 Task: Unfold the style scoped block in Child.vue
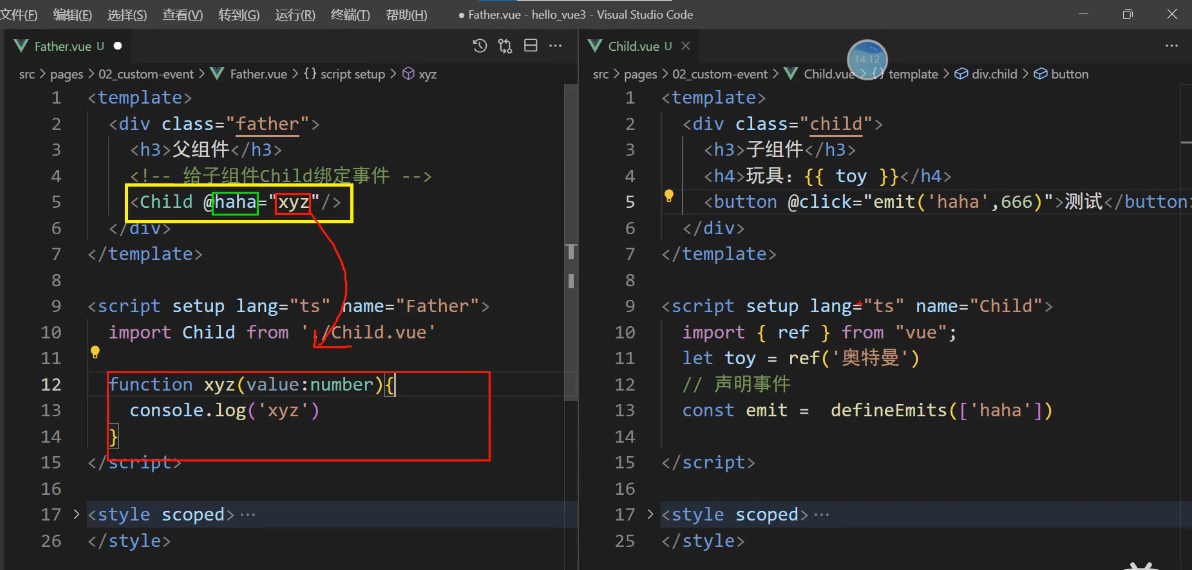[649, 515]
